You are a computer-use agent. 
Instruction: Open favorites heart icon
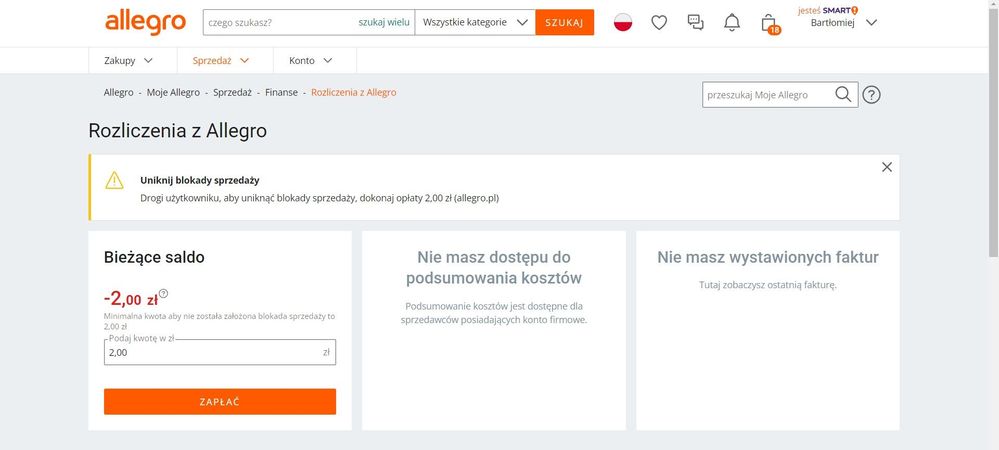pos(659,23)
